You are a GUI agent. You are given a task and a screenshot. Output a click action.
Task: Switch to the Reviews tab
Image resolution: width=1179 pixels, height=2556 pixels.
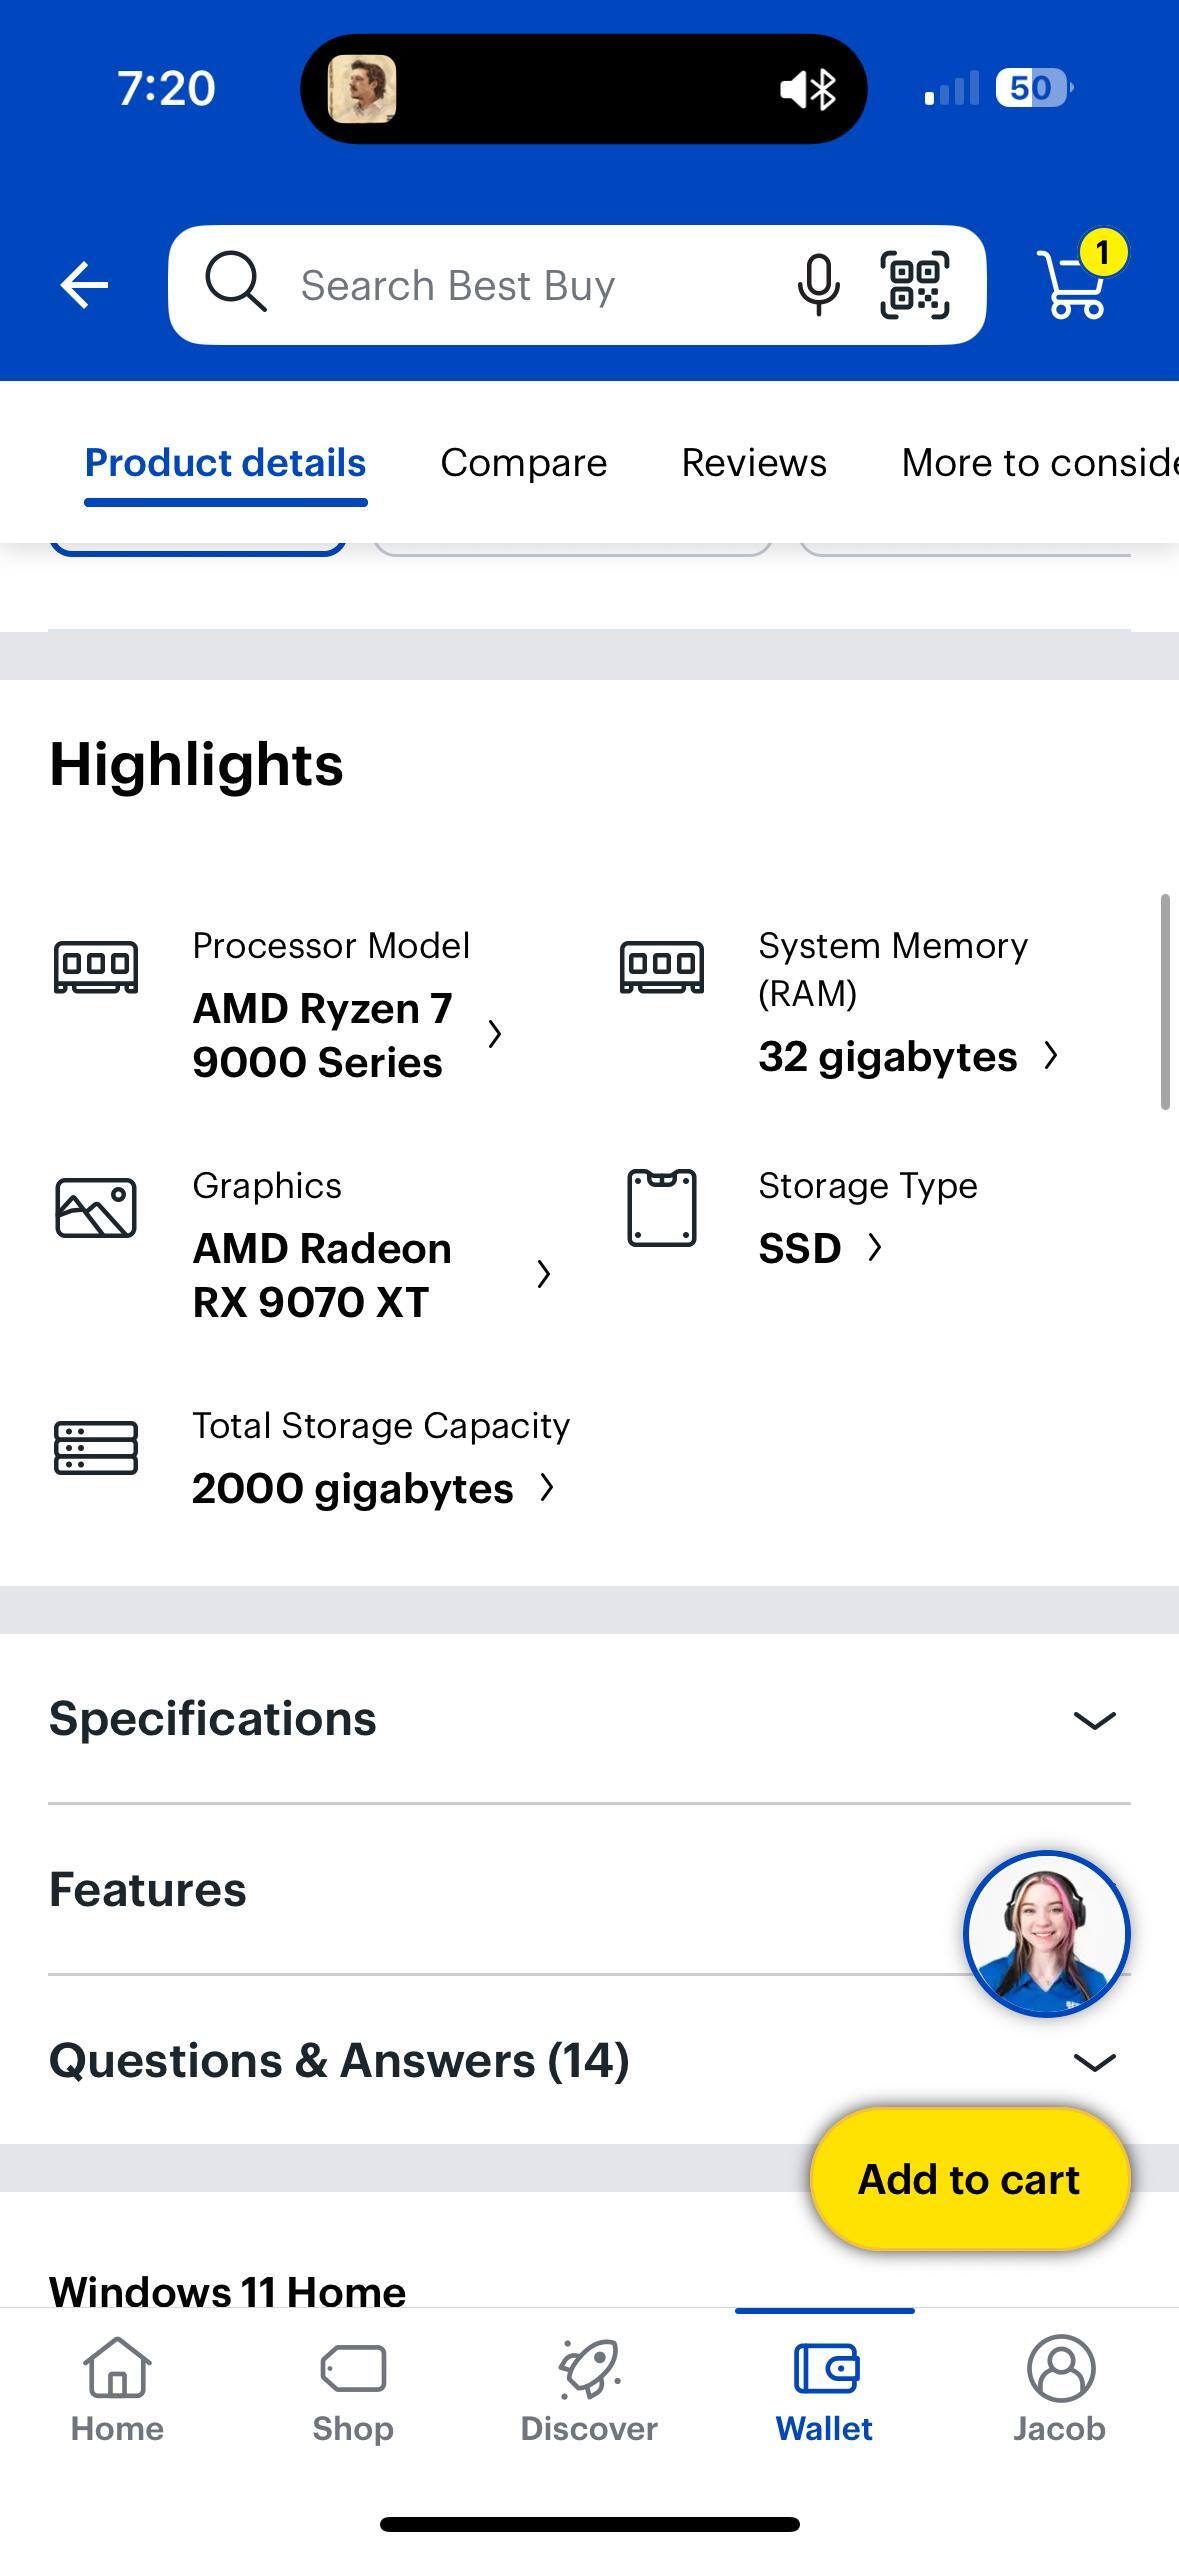coord(754,463)
